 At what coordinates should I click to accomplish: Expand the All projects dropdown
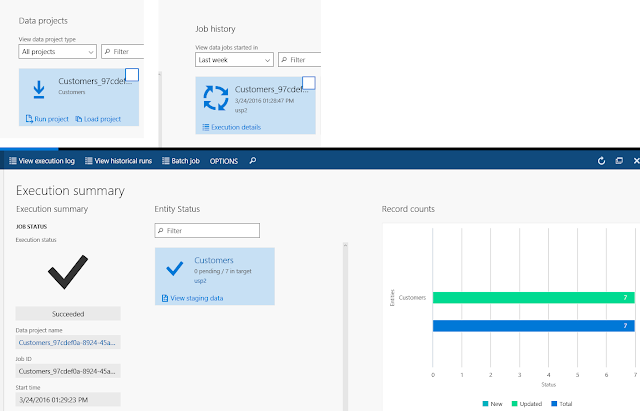click(x=58, y=52)
